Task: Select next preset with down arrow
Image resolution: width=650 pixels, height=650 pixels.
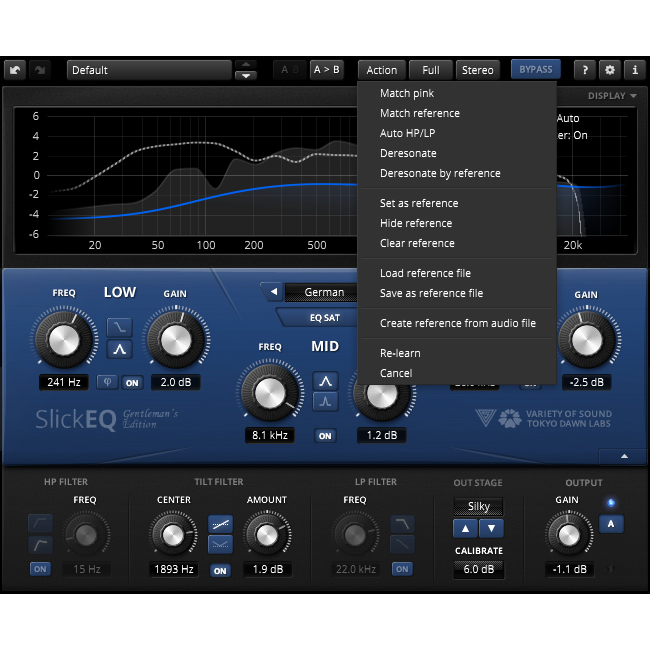Action: pos(246,76)
